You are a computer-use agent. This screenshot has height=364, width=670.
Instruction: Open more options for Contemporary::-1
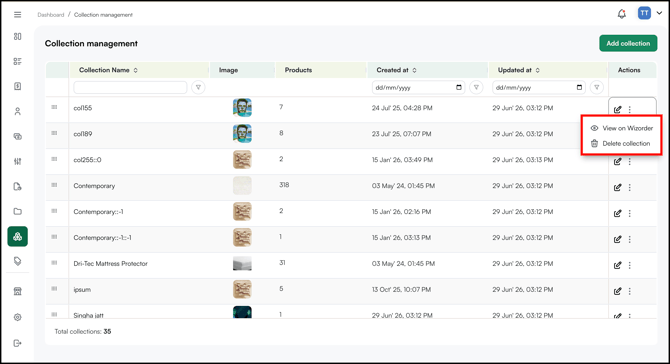pyautogui.click(x=629, y=213)
